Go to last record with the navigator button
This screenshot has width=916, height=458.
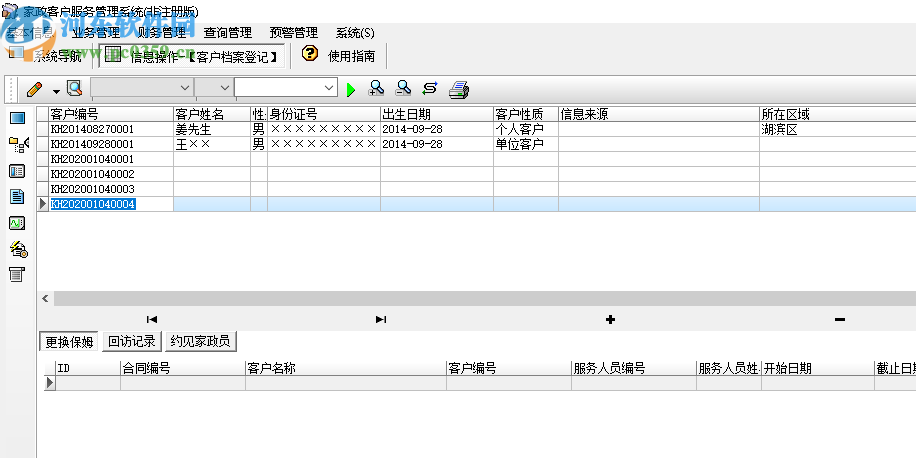[x=381, y=319]
